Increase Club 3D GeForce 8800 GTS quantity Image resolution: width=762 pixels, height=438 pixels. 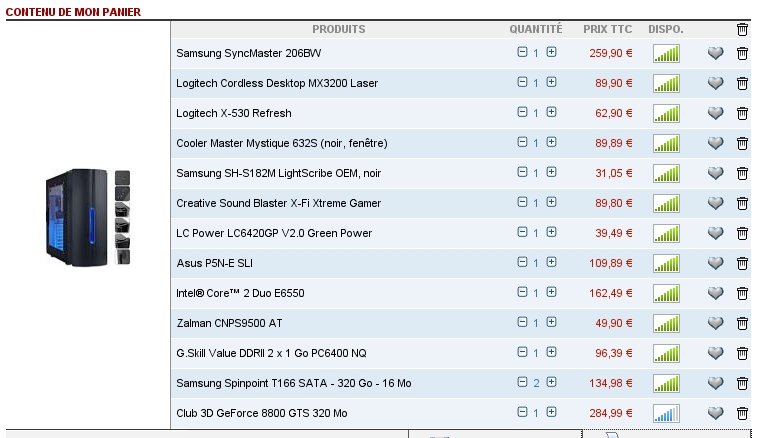551,412
